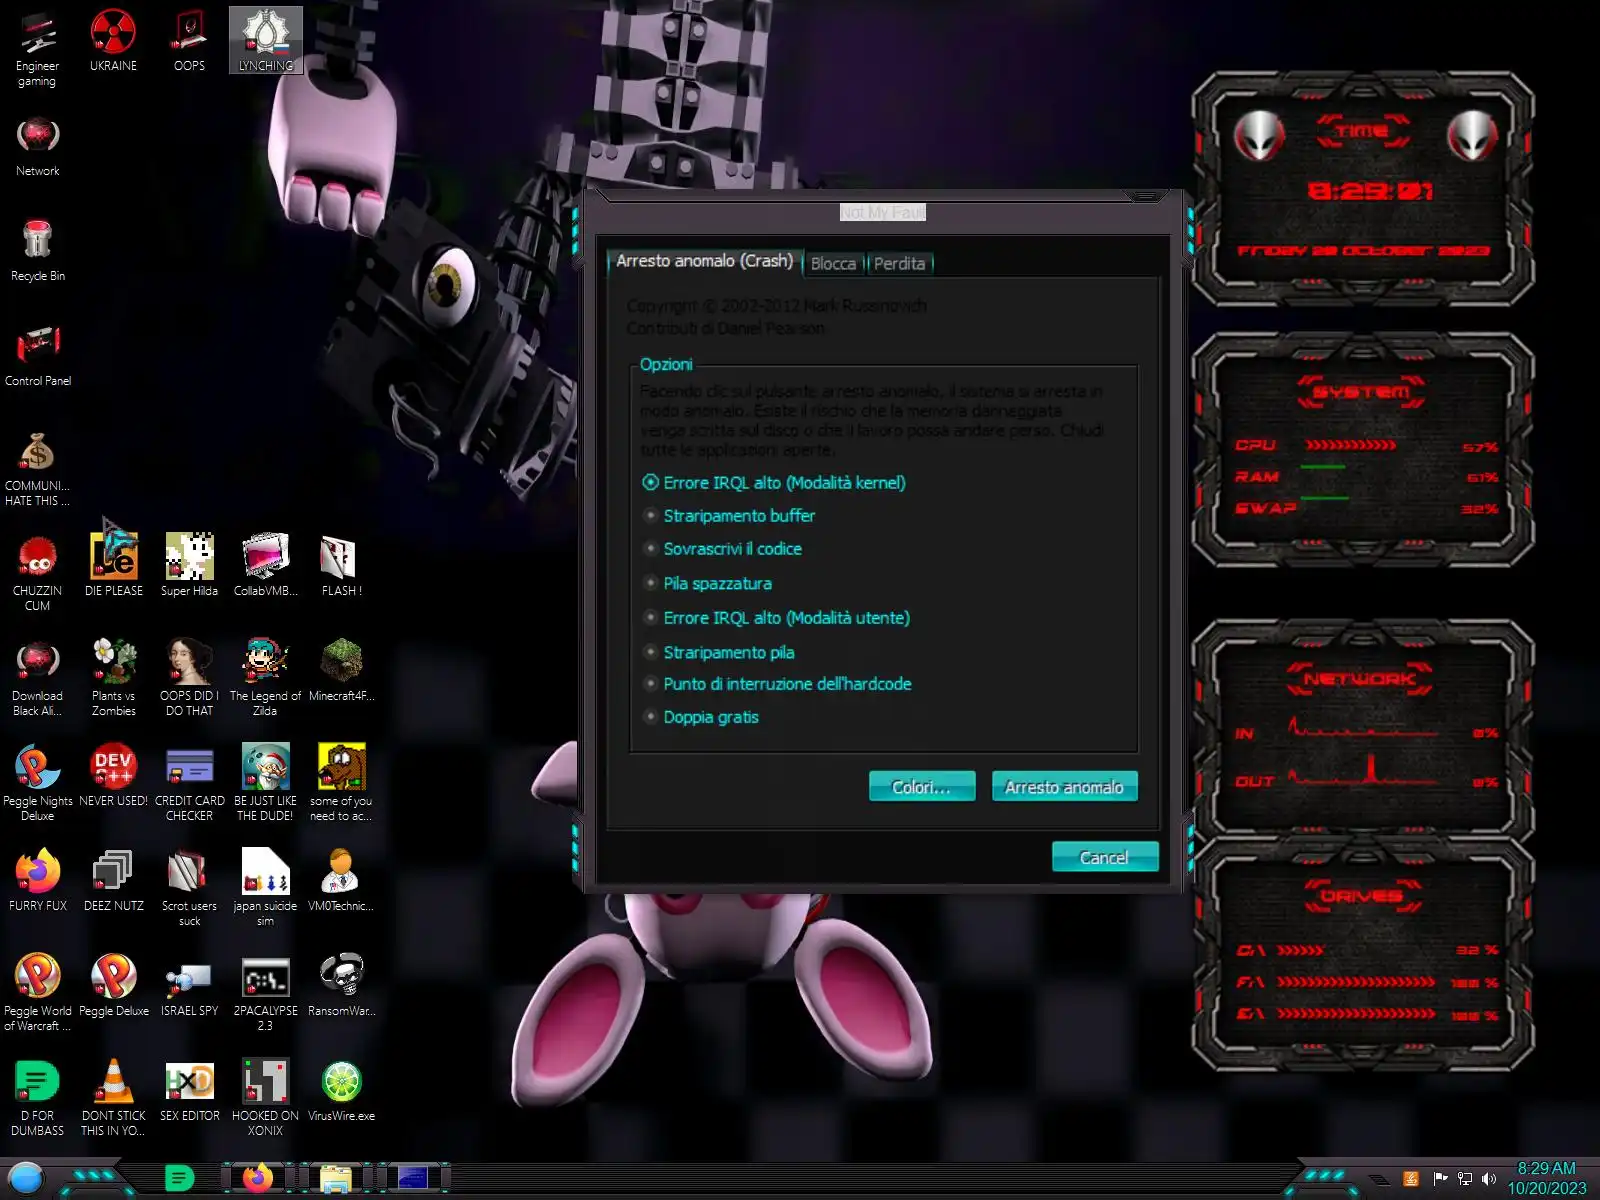Switch to the Arresto anomalo (Crash) tab
Image resolution: width=1600 pixels, height=1200 pixels.
(x=704, y=261)
